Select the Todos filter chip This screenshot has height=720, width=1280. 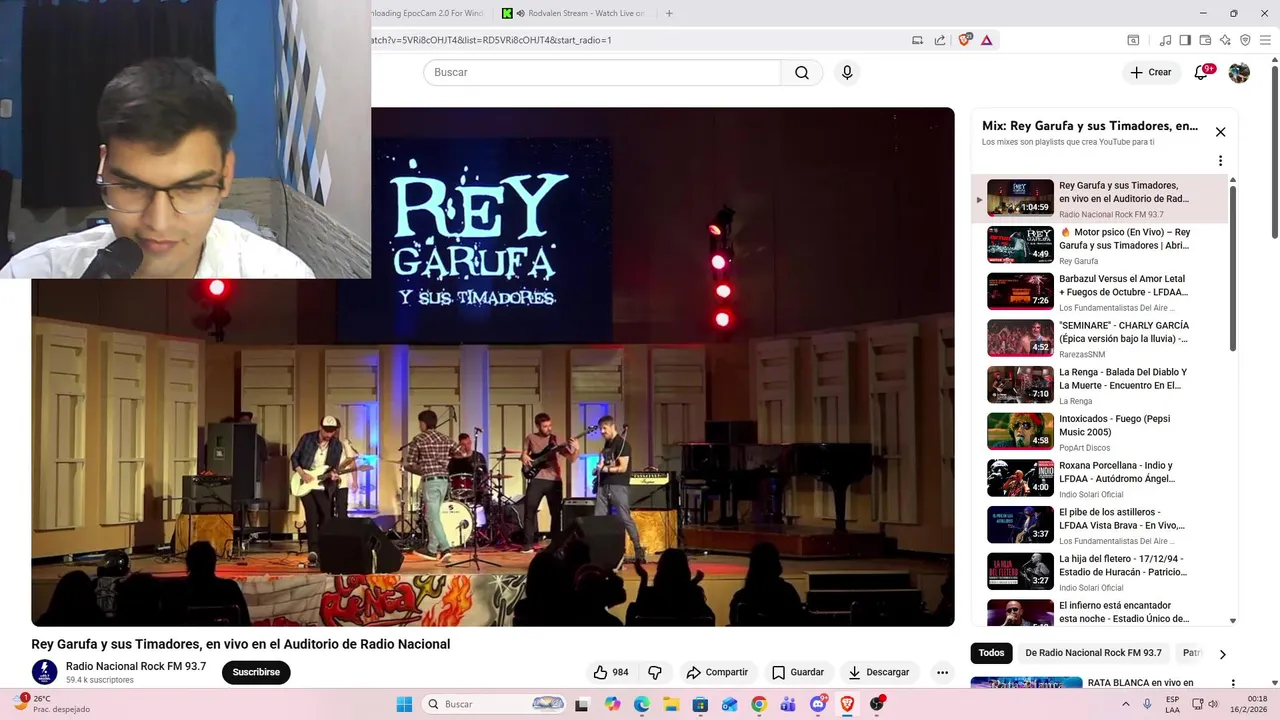[x=991, y=653]
